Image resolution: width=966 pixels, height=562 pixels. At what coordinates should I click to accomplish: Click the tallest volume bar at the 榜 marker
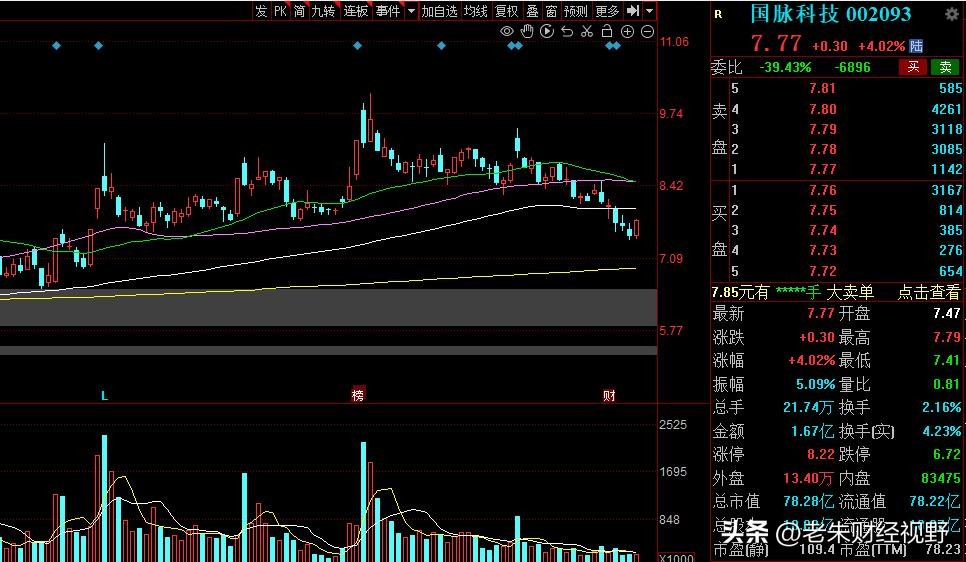pos(363,502)
